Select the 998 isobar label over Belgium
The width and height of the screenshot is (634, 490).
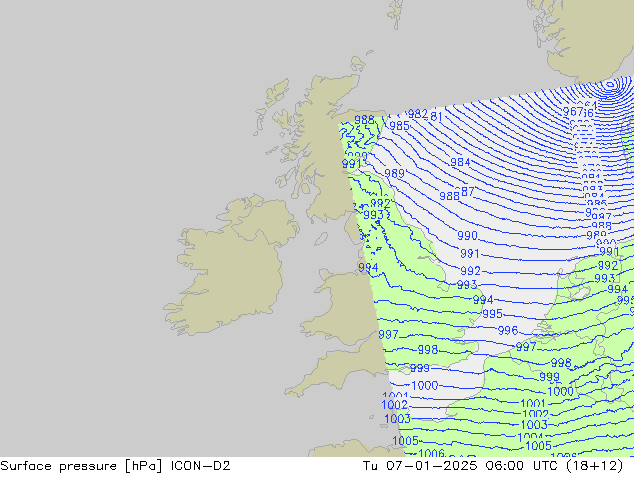[561, 363]
